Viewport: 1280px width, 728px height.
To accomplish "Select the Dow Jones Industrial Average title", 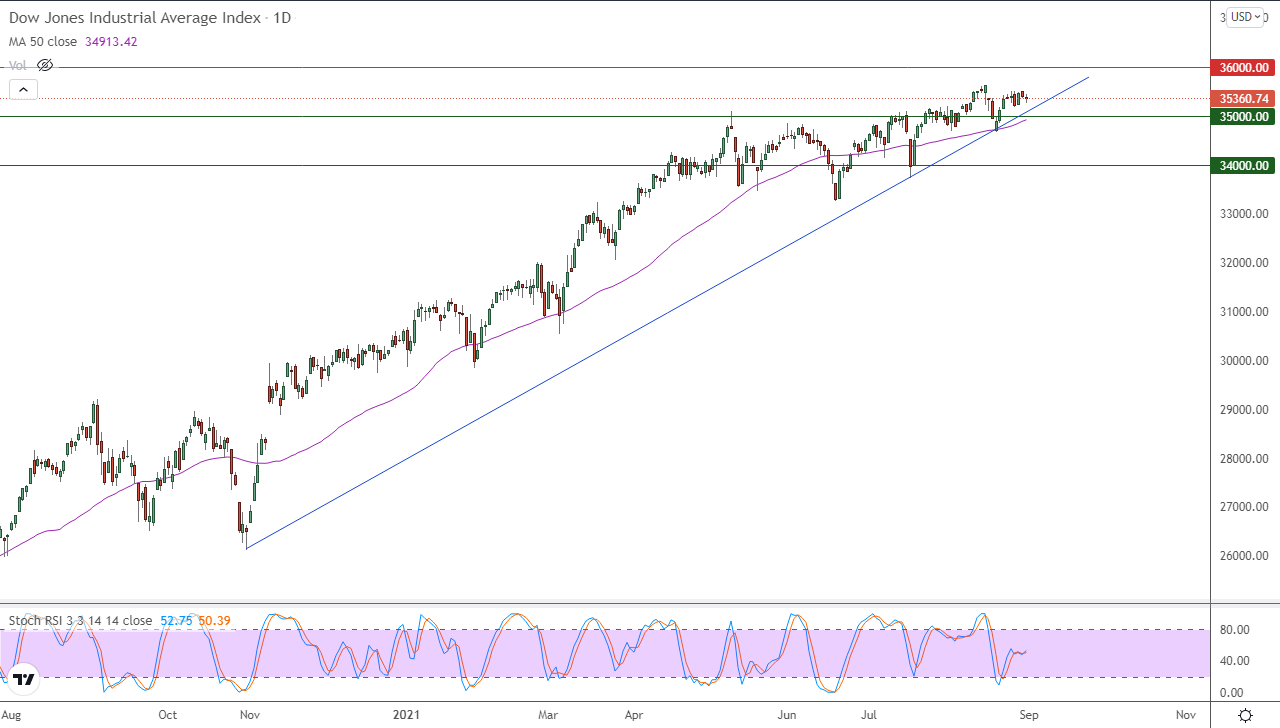I will [x=135, y=18].
